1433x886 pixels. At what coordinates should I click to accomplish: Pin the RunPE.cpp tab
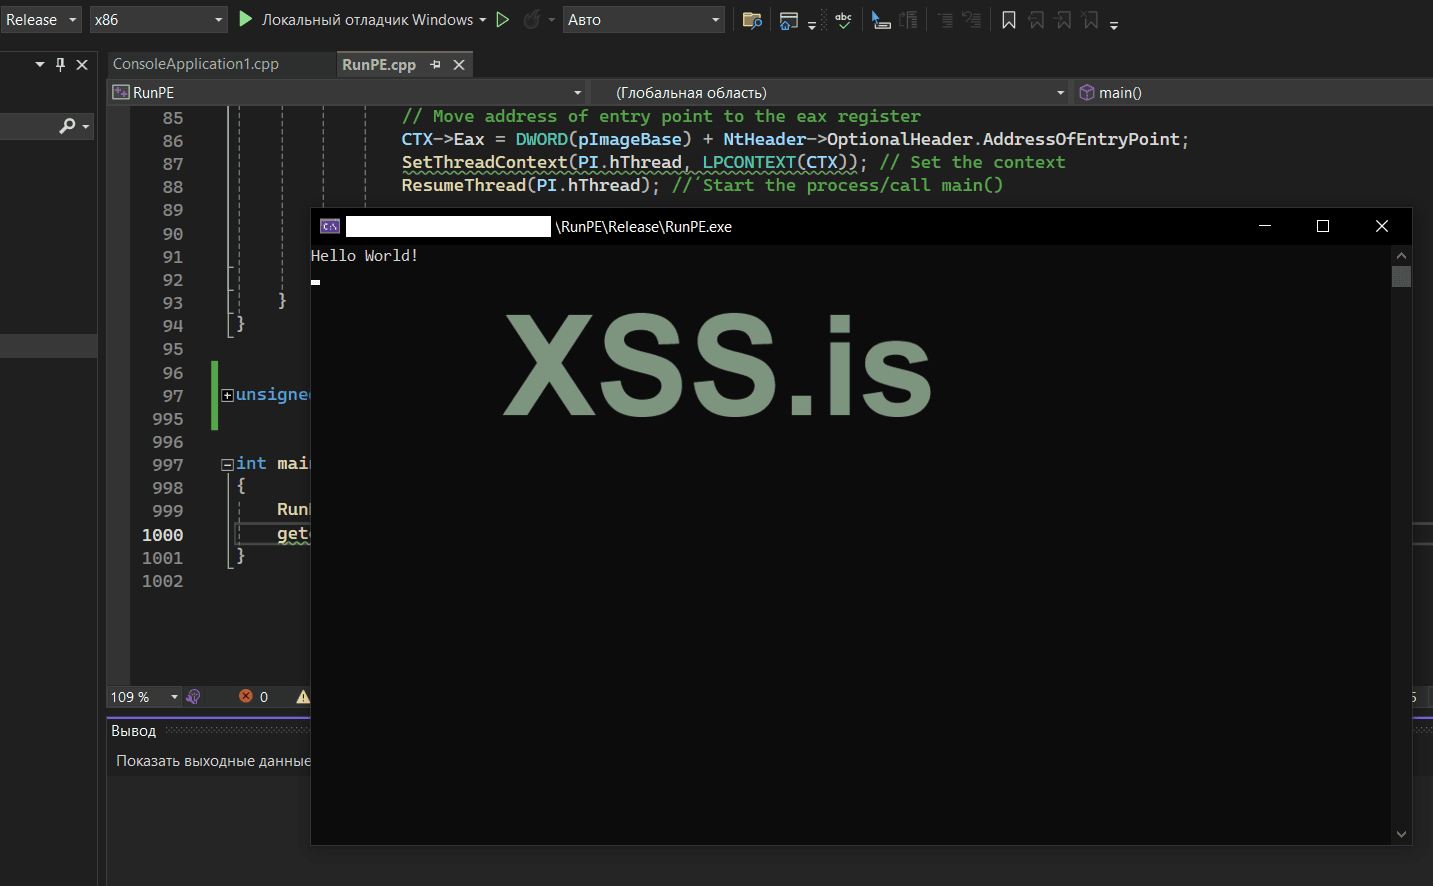pyautogui.click(x=435, y=65)
